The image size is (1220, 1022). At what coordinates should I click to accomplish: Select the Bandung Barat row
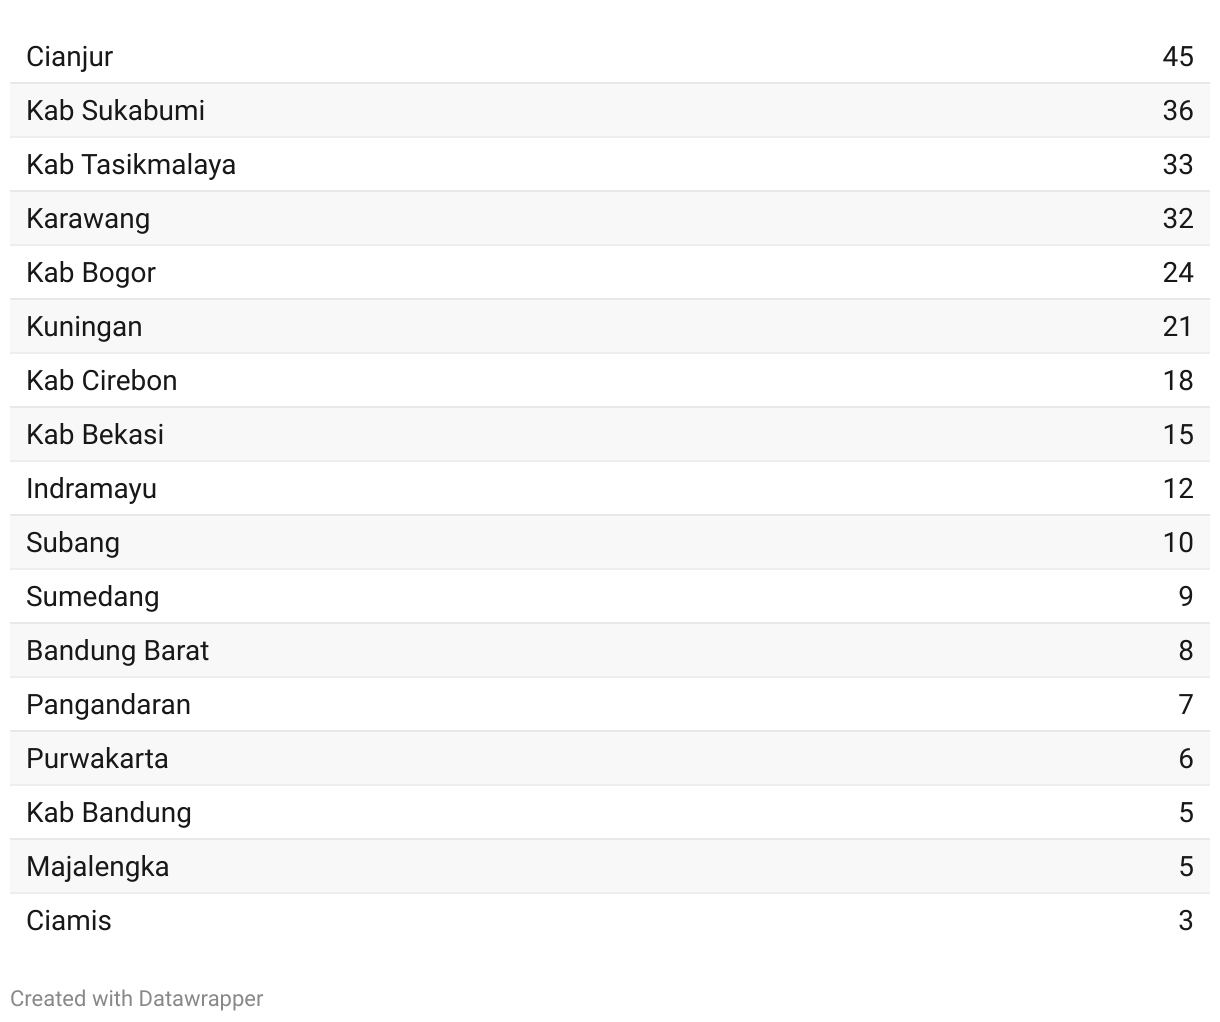(x=610, y=650)
